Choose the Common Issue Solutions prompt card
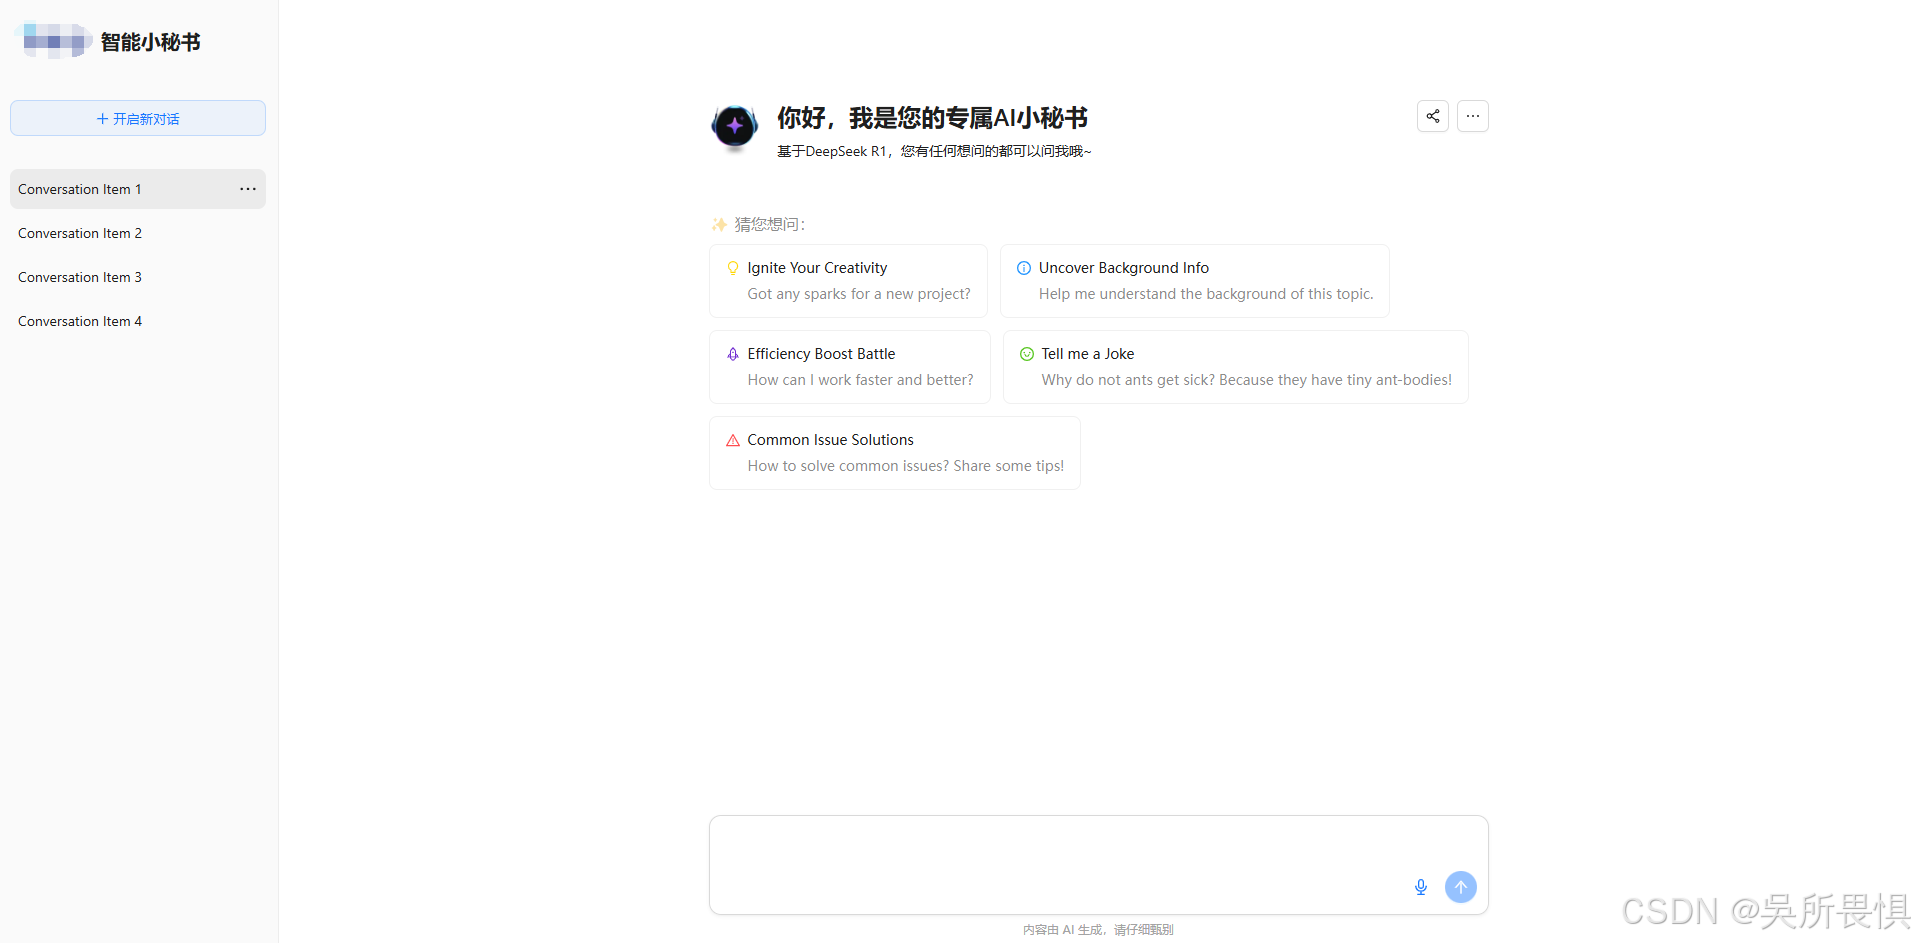The image size is (1915, 943). pyautogui.click(x=894, y=452)
